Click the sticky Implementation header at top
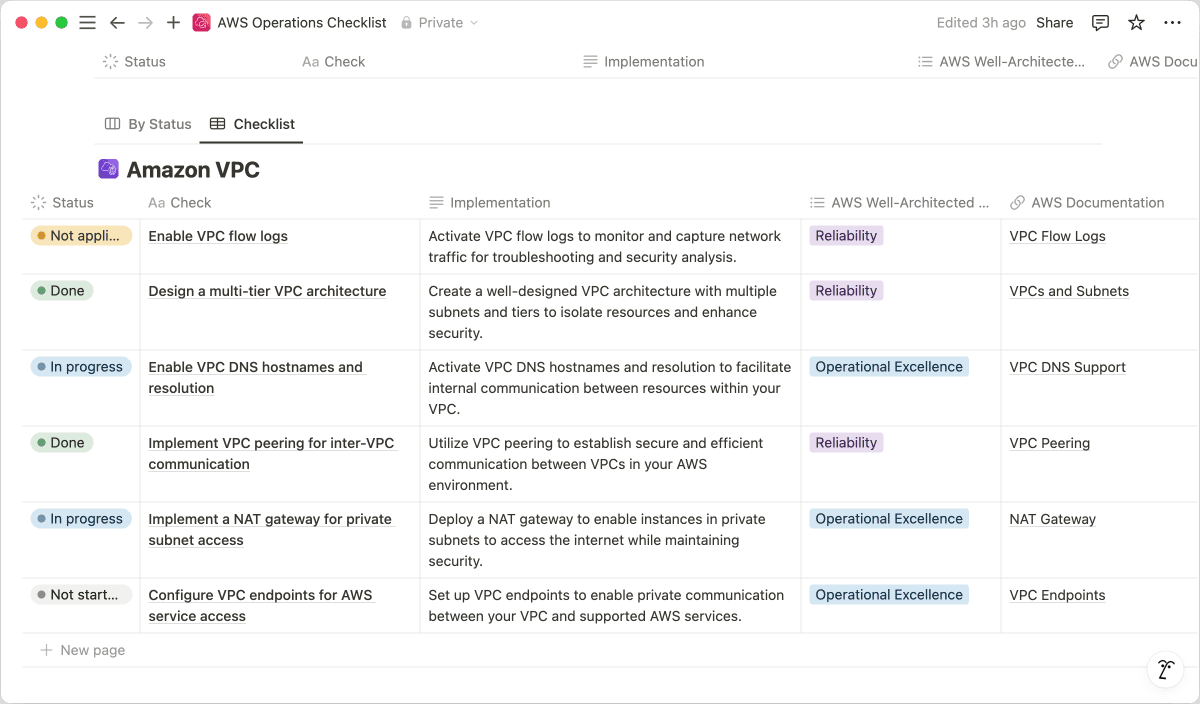1200x704 pixels. [644, 61]
